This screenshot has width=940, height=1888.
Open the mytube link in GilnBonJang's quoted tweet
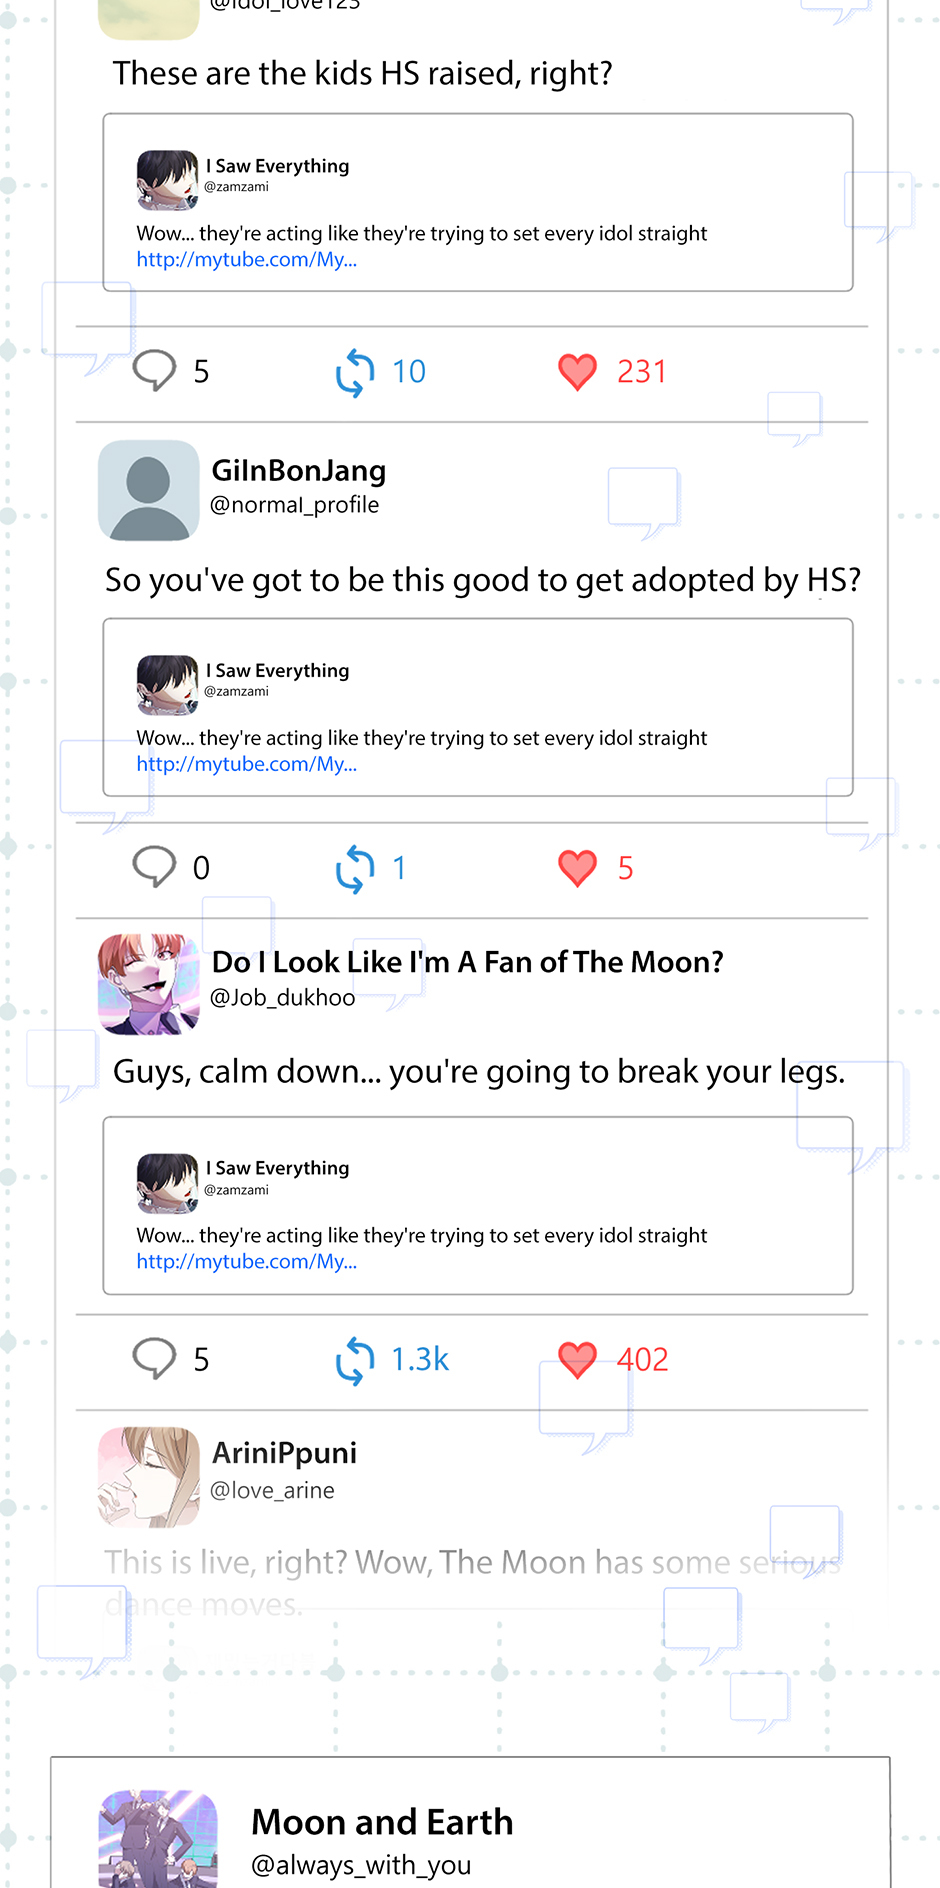pyautogui.click(x=247, y=764)
